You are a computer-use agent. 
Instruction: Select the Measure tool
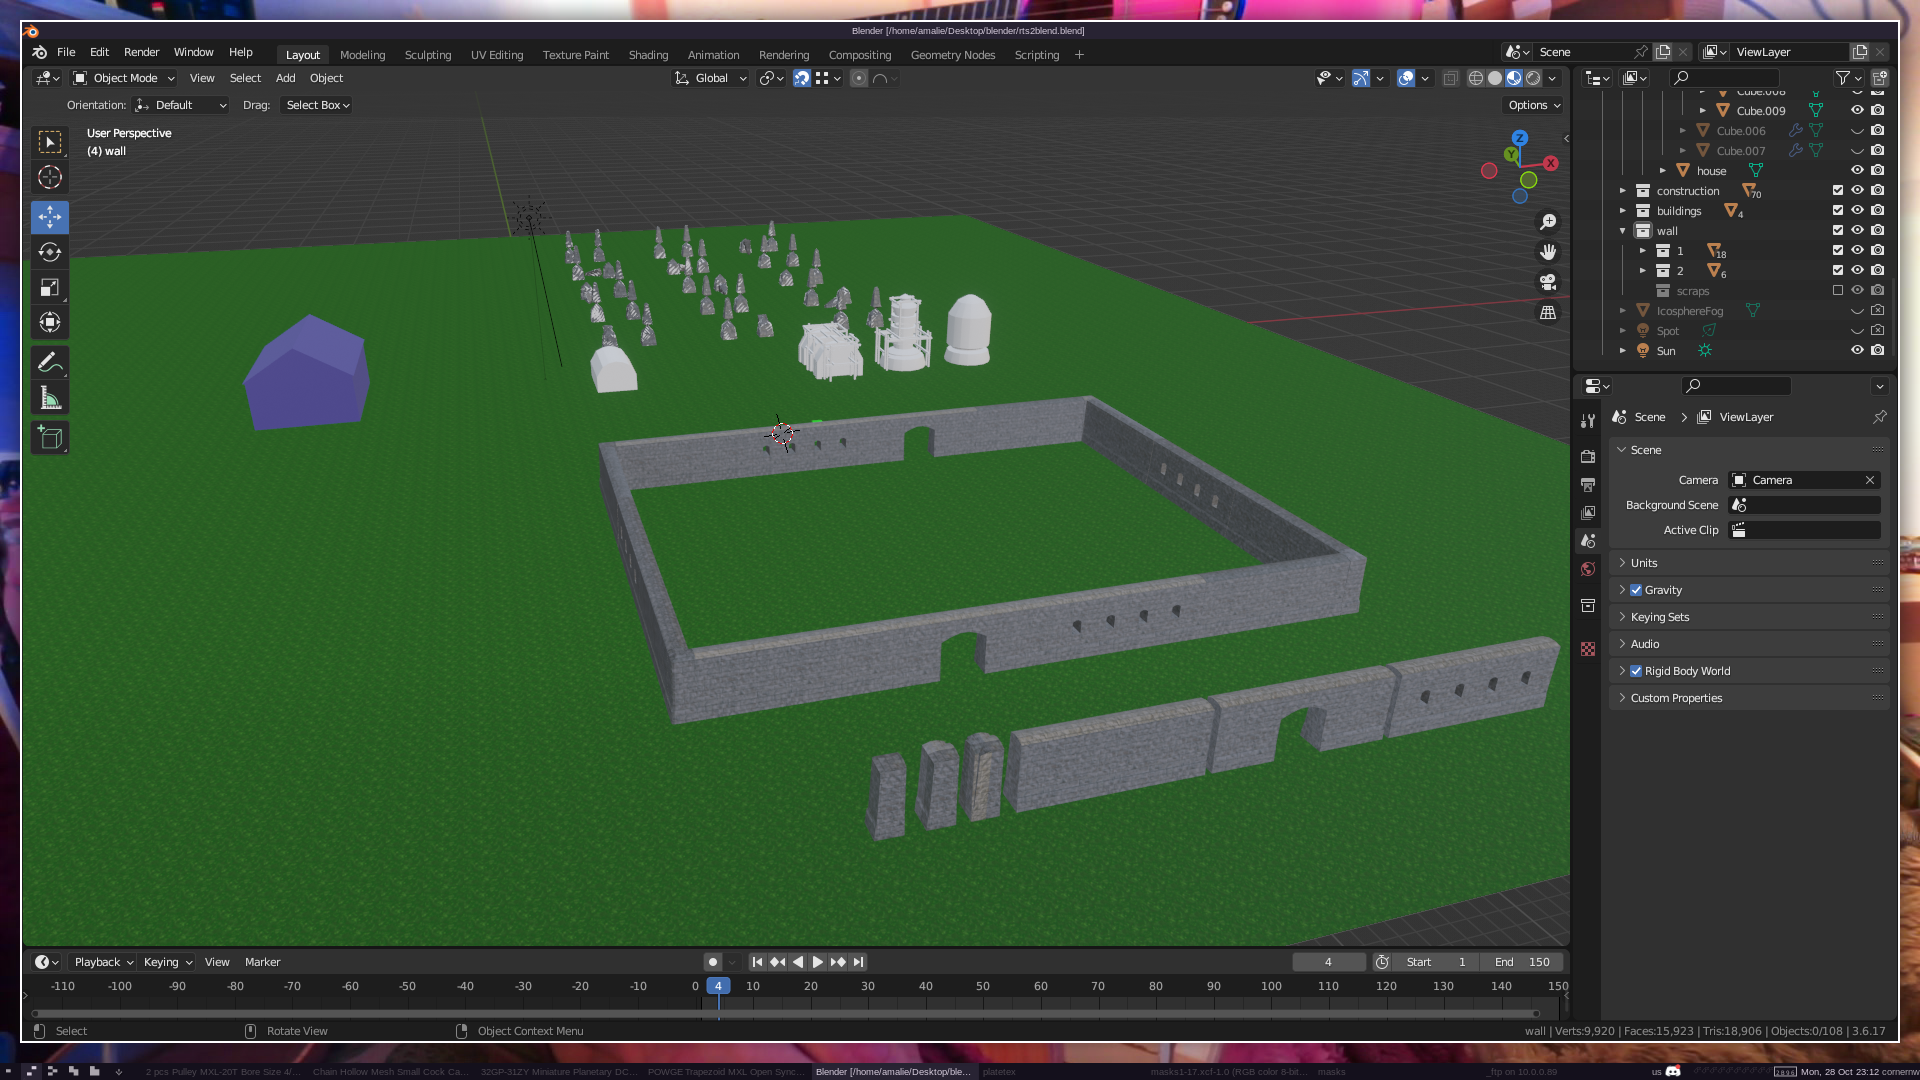pos(50,399)
